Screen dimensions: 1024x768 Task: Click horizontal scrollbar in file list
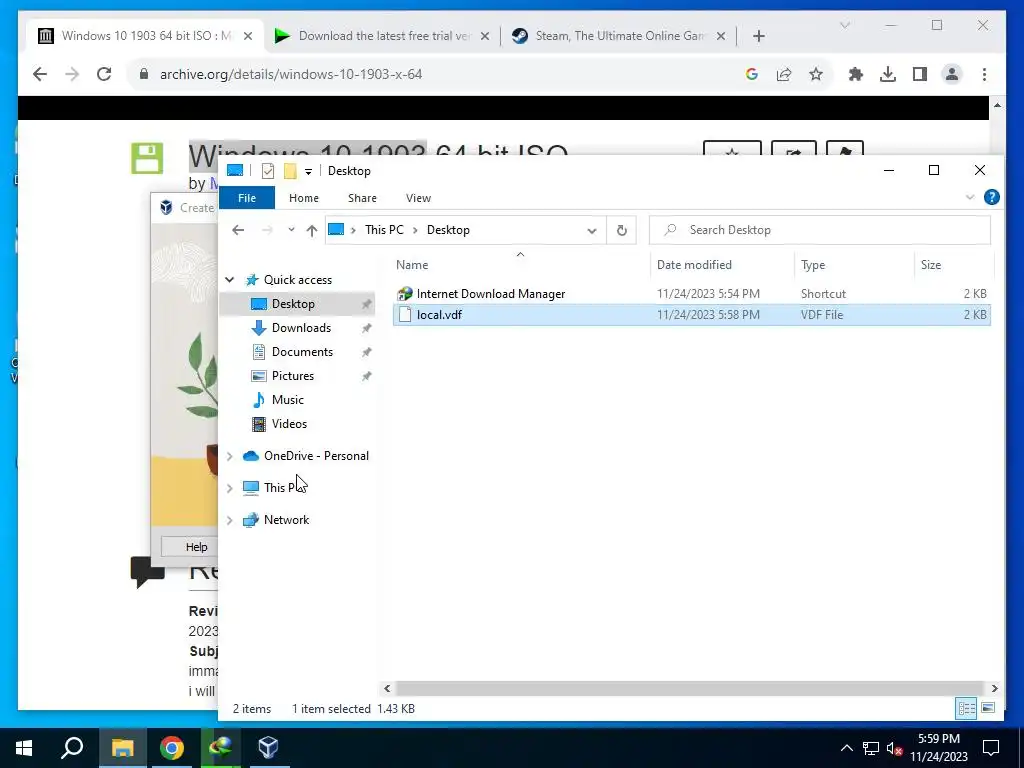(690, 688)
